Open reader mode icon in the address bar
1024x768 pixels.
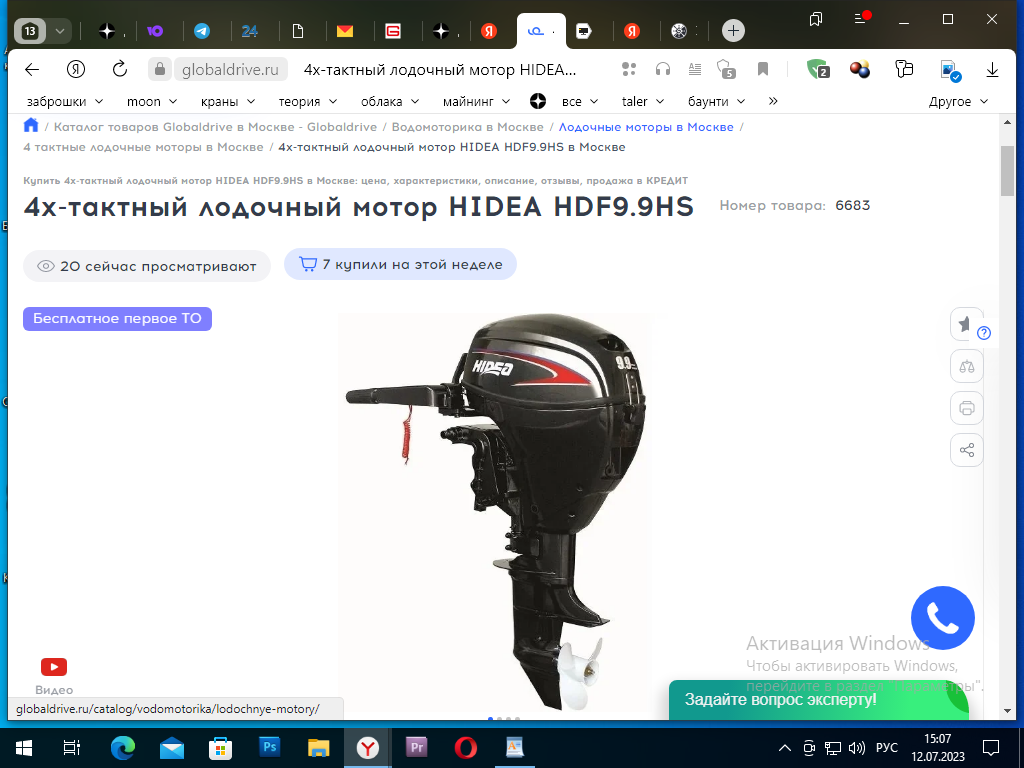pyautogui.click(x=695, y=69)
